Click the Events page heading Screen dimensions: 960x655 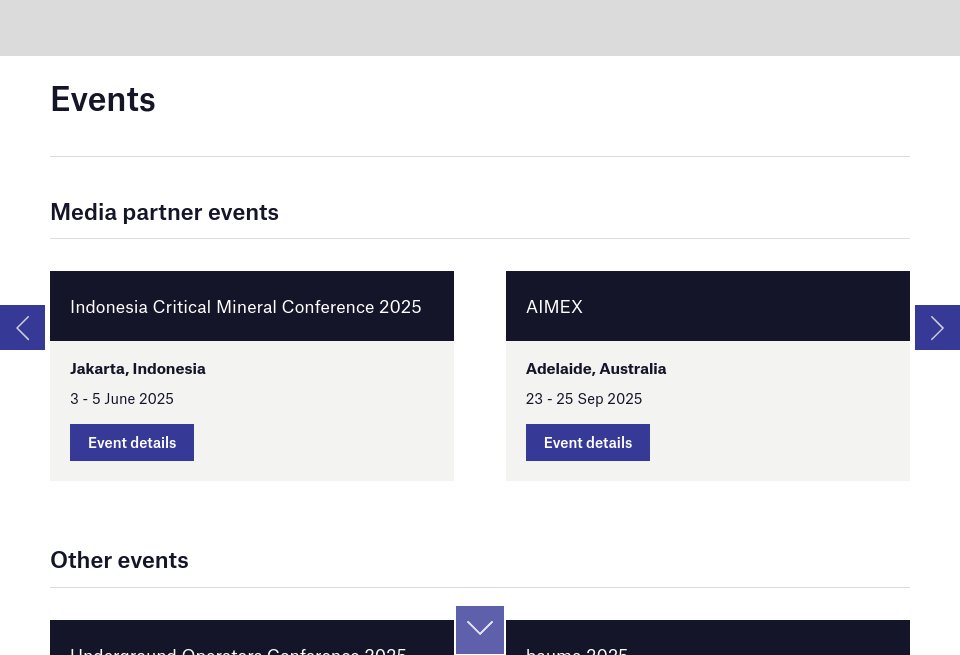coord(103,99)
